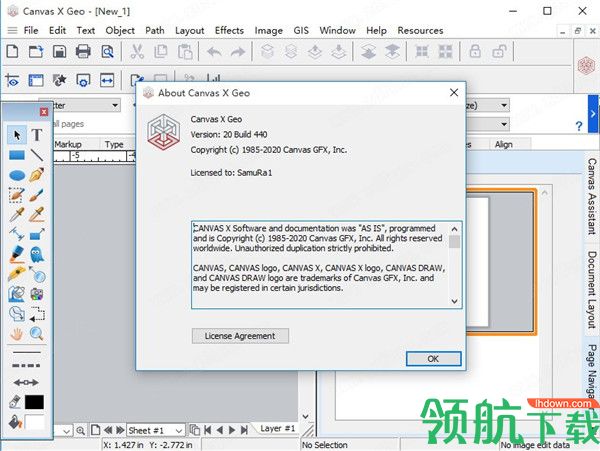Close the floating toolbox palette
The image size is (600, 451).
point(44,112)
